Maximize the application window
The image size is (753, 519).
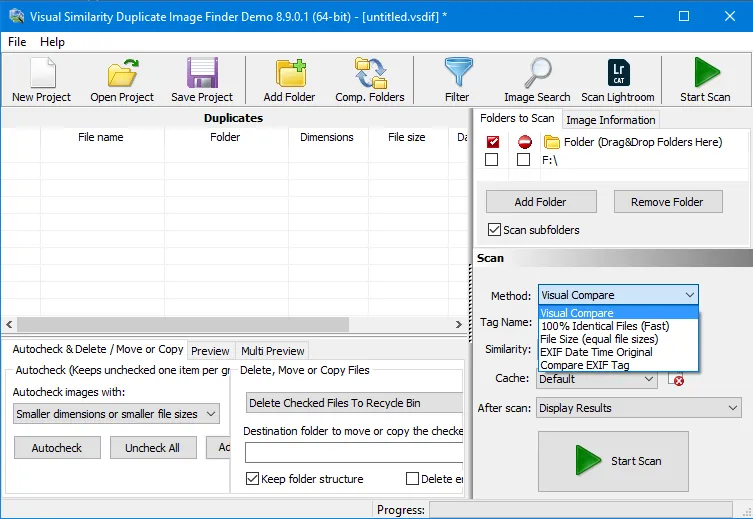pos(684,16)
